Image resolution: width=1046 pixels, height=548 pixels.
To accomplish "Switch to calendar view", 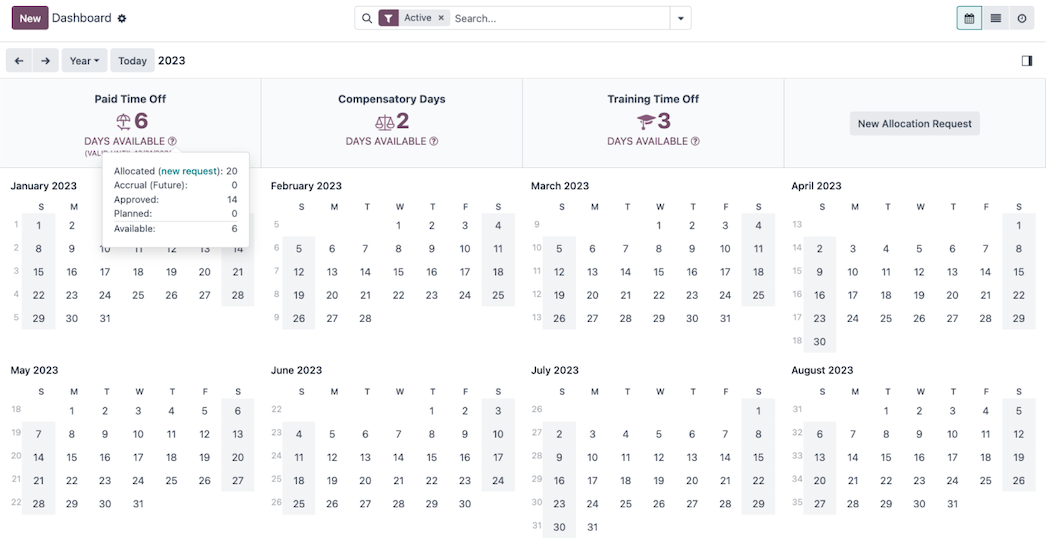I will (968, 18).
